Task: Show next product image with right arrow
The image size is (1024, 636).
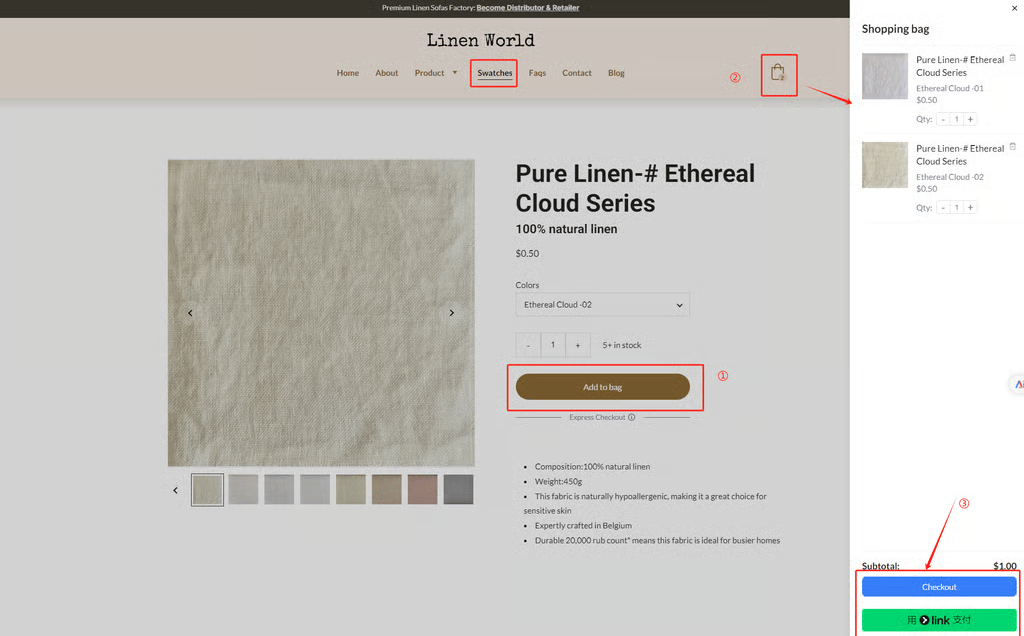Action: [451, 313]
